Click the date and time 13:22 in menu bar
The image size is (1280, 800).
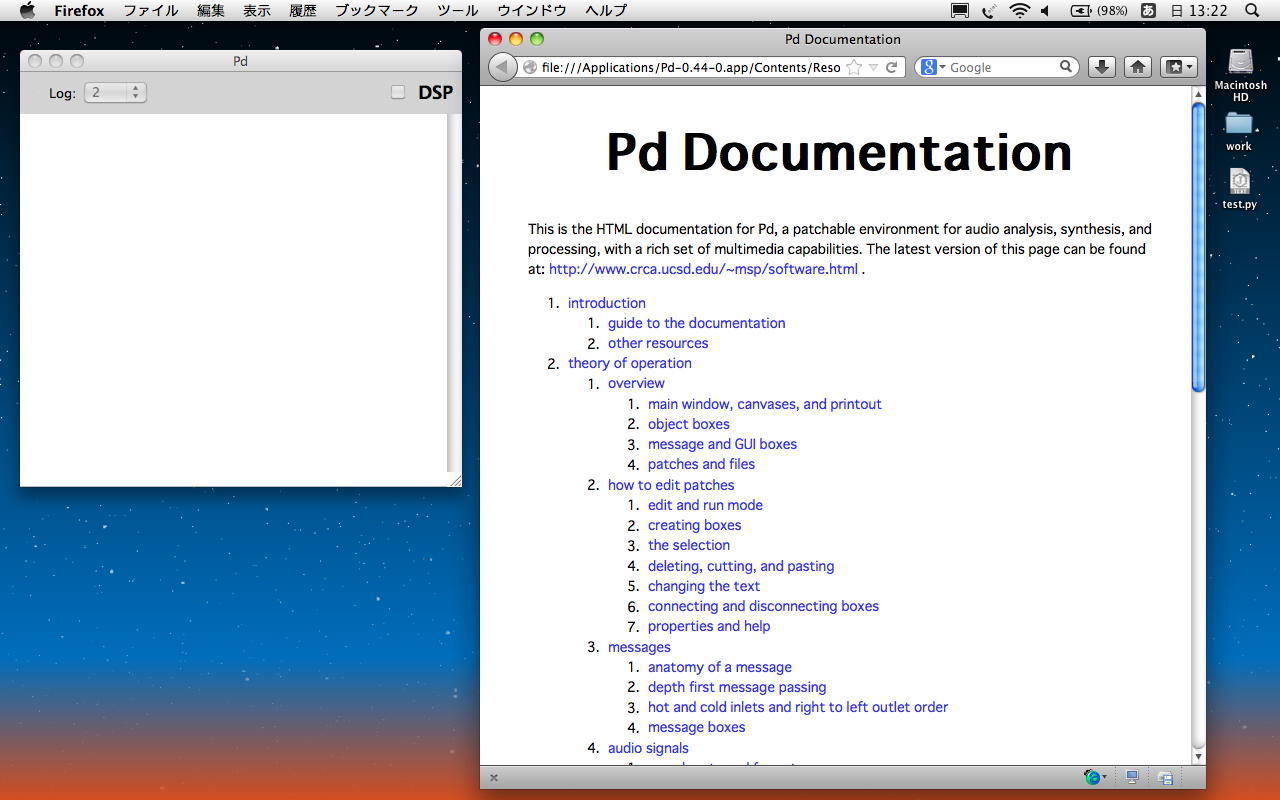[1198, 11]
